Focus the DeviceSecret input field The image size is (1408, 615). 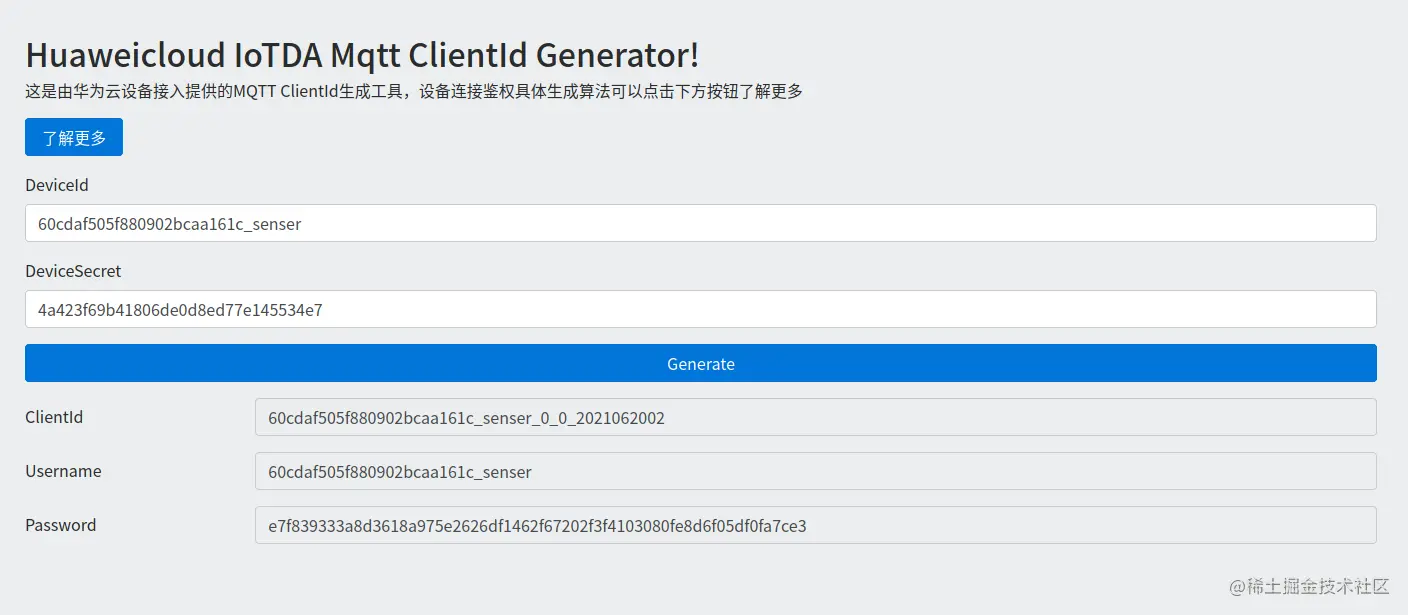[x=701, y=309]
